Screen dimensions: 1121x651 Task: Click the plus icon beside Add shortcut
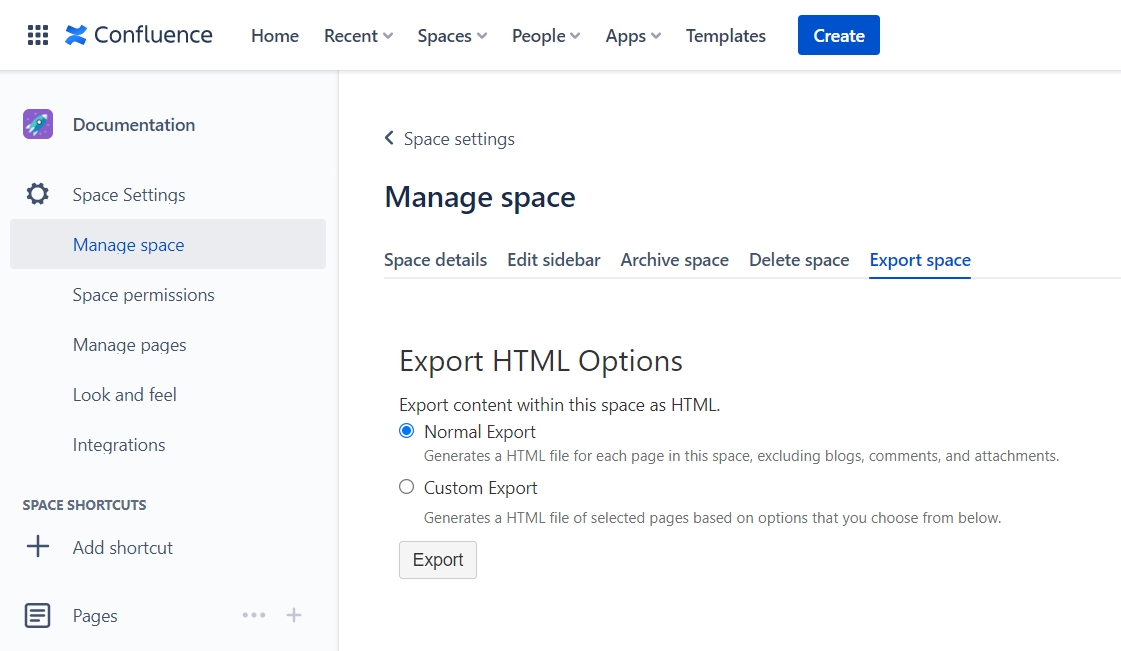click(37, 547)
